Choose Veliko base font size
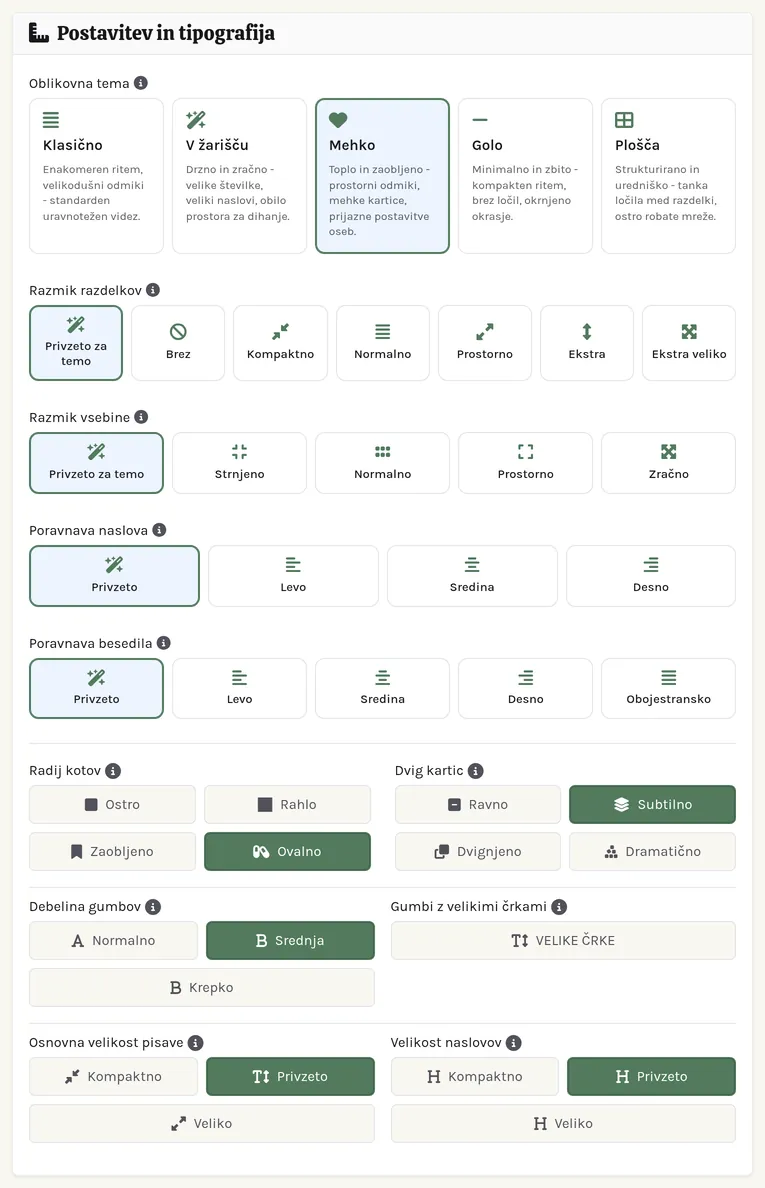 pos(201,1124)
